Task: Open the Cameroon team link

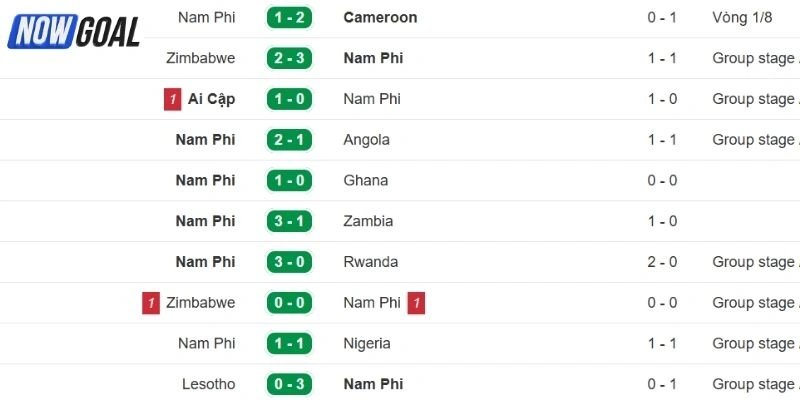Action: [x=380, y=18]
